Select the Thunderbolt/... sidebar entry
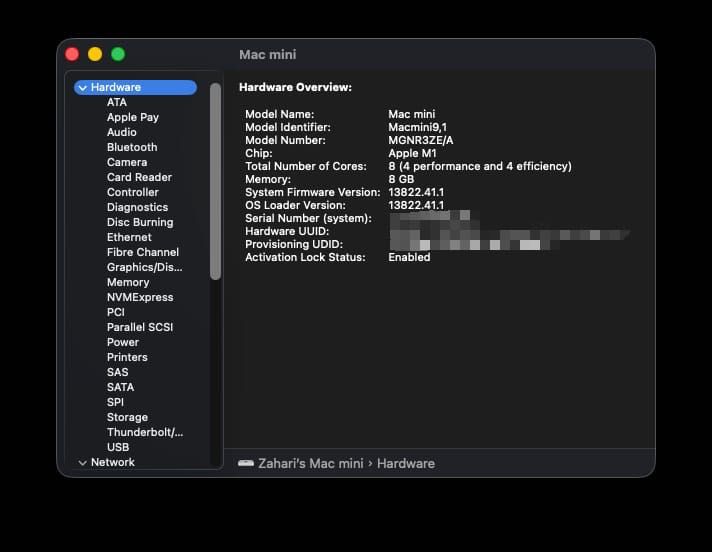Screen dimensions: 712x552 145,432
